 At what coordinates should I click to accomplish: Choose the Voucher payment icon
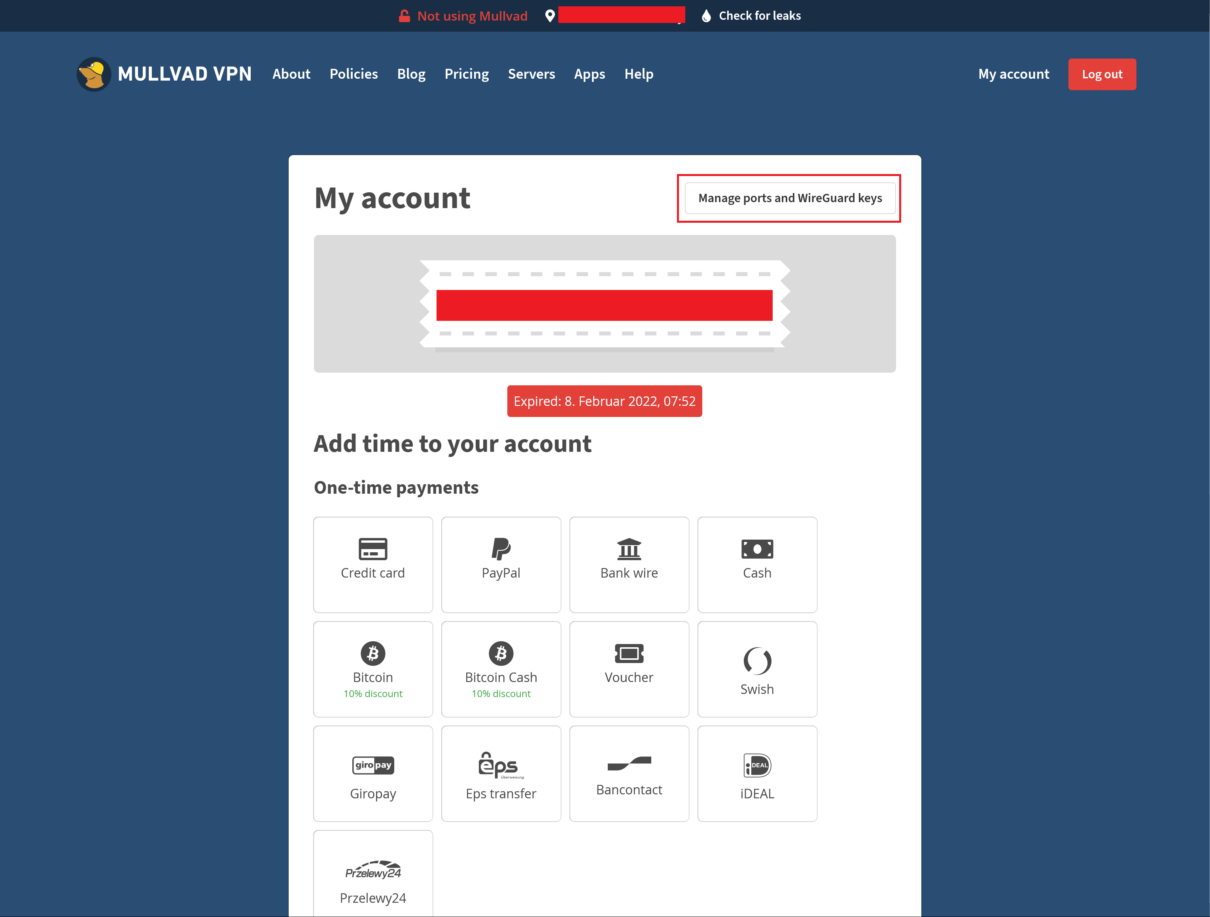[629, 654]
